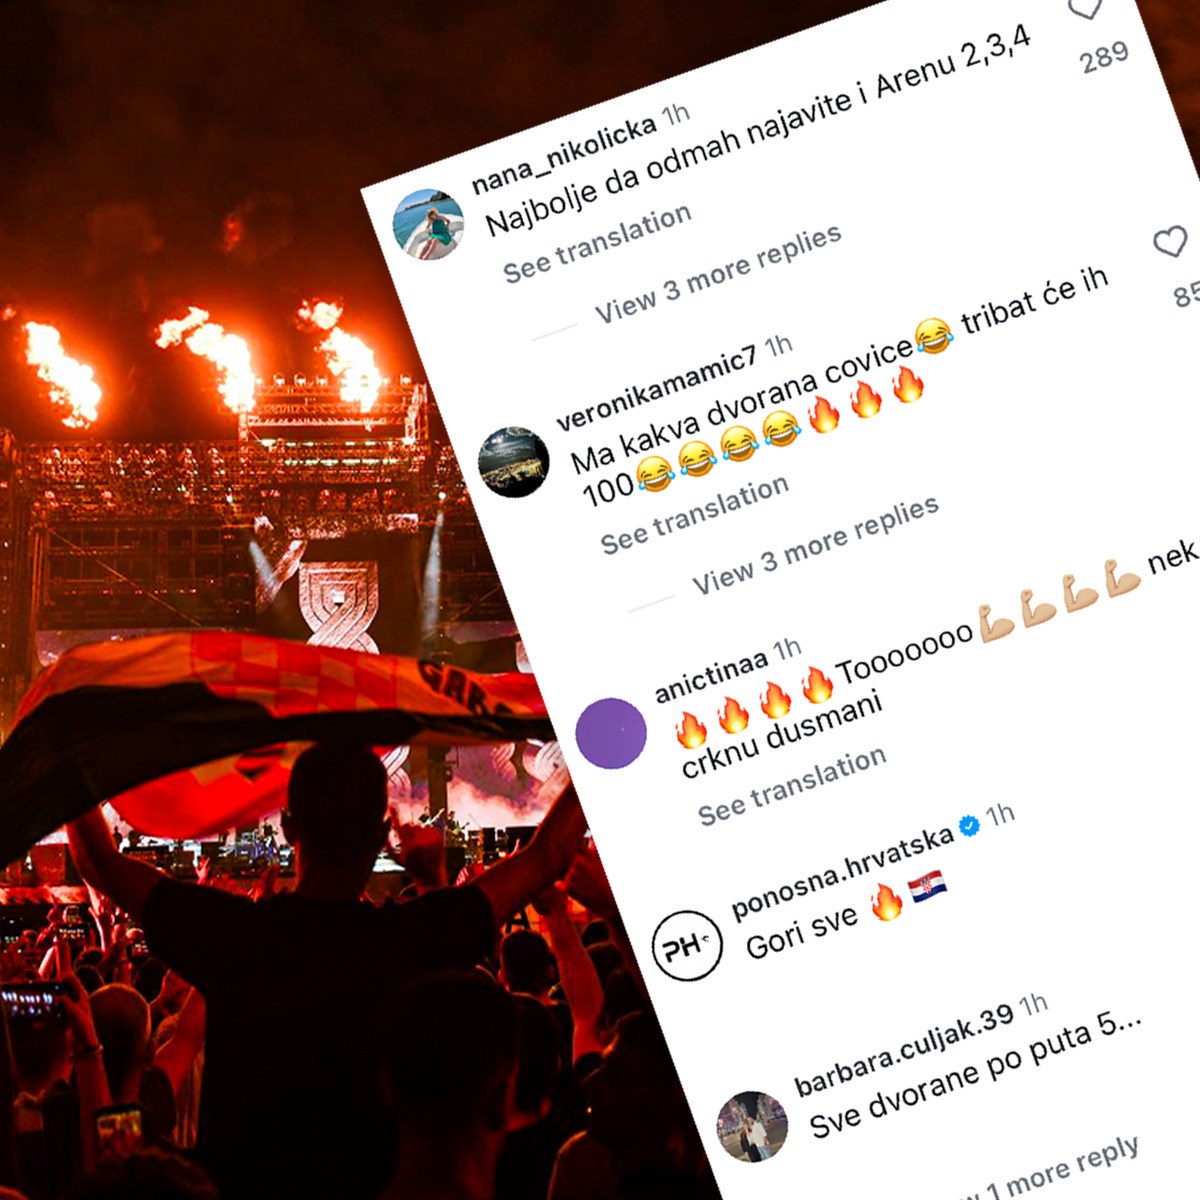This screenshot has height=1200, width=1200.
Task: Open the veronikamamic7 username link
Action: click(x=656, y=390)
